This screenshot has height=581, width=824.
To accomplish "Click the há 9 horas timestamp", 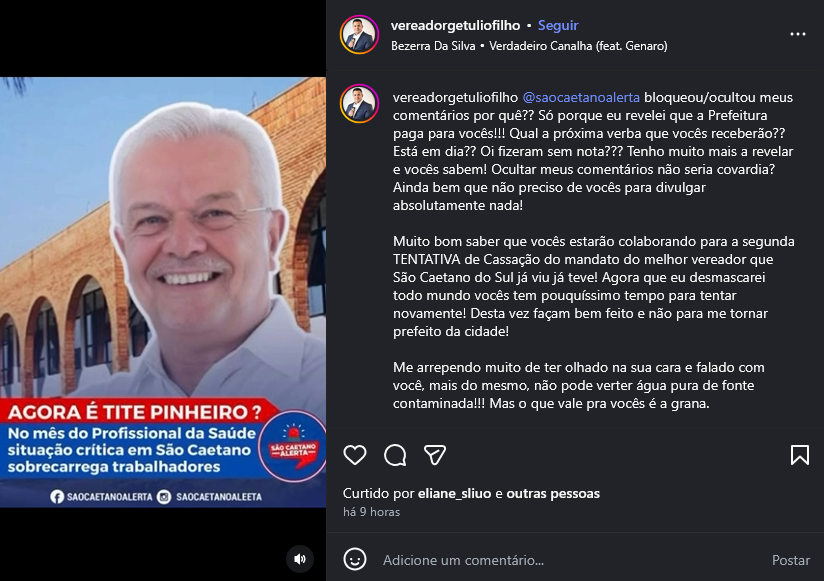I will [x=372, y=512].
